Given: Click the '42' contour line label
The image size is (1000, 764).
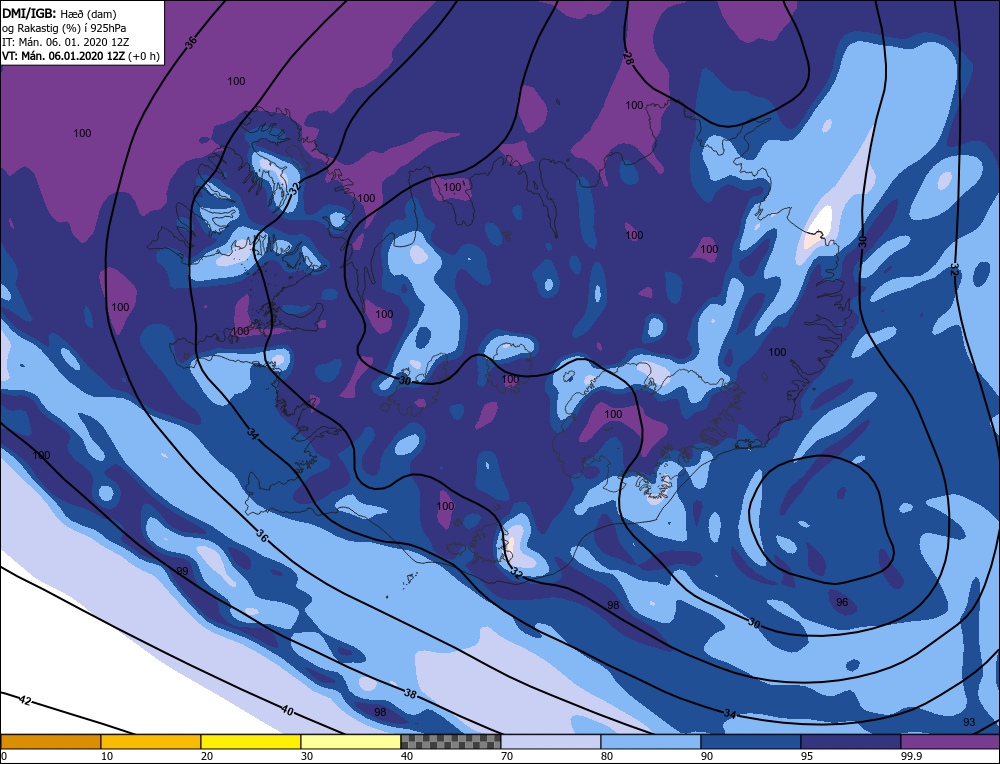Looking at the screenshot, I should point(25,700).
